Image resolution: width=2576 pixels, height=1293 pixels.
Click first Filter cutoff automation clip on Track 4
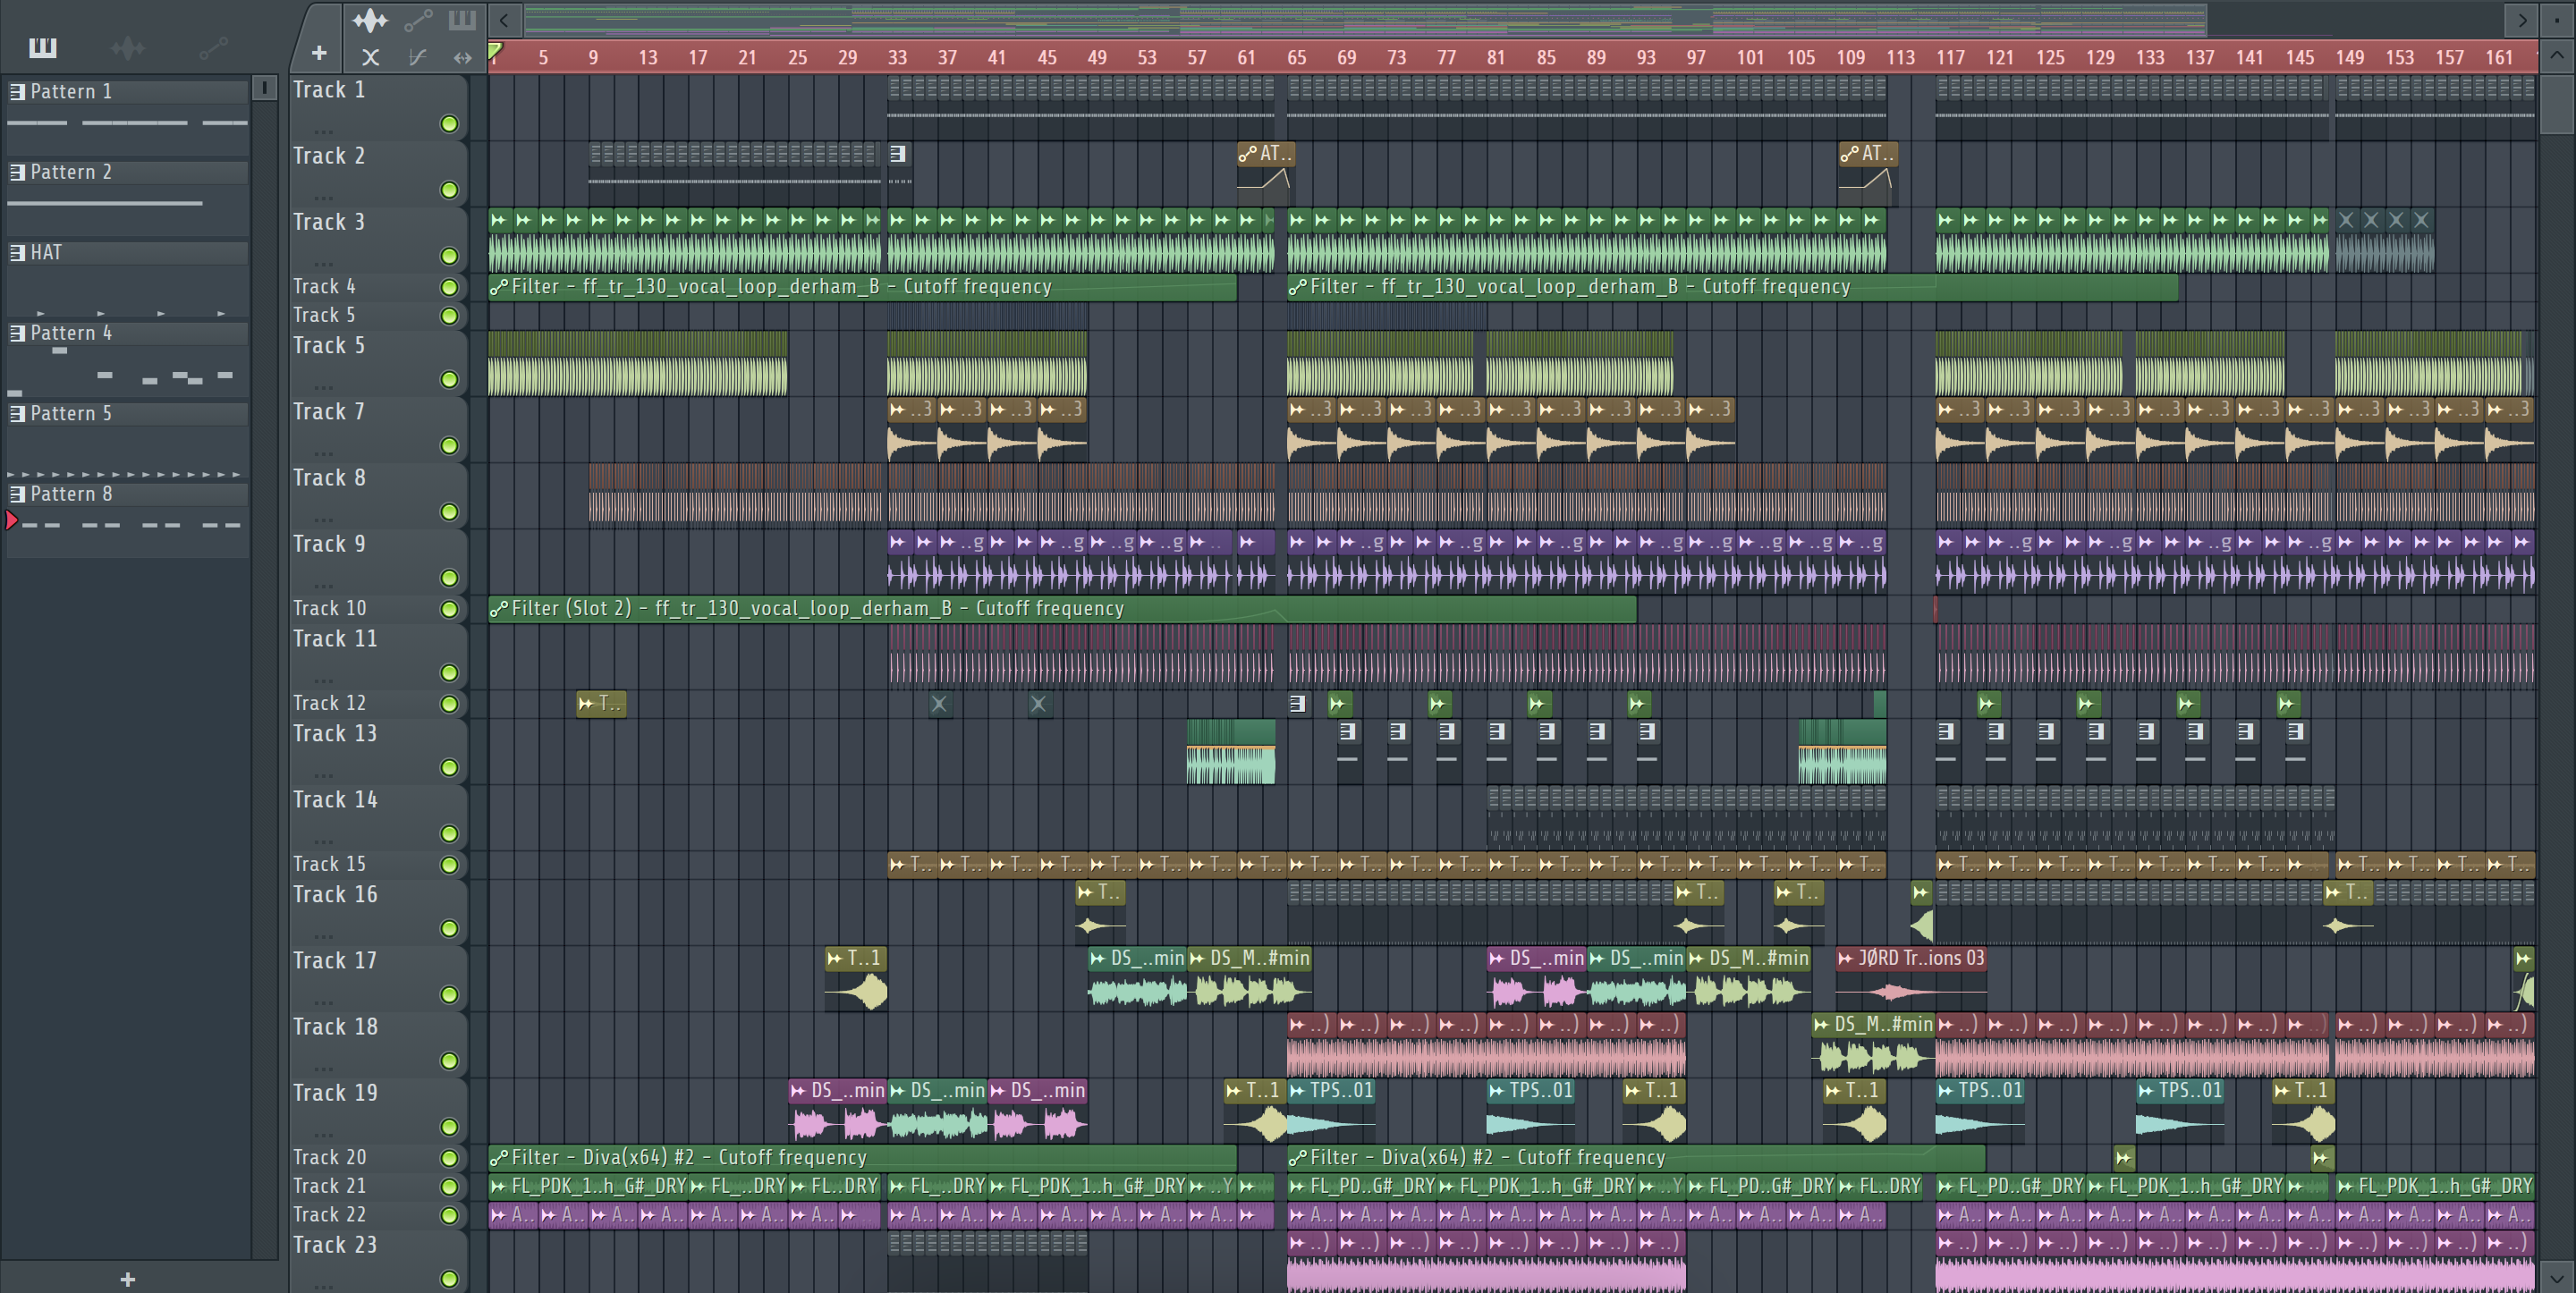click(x=862, y=287)
